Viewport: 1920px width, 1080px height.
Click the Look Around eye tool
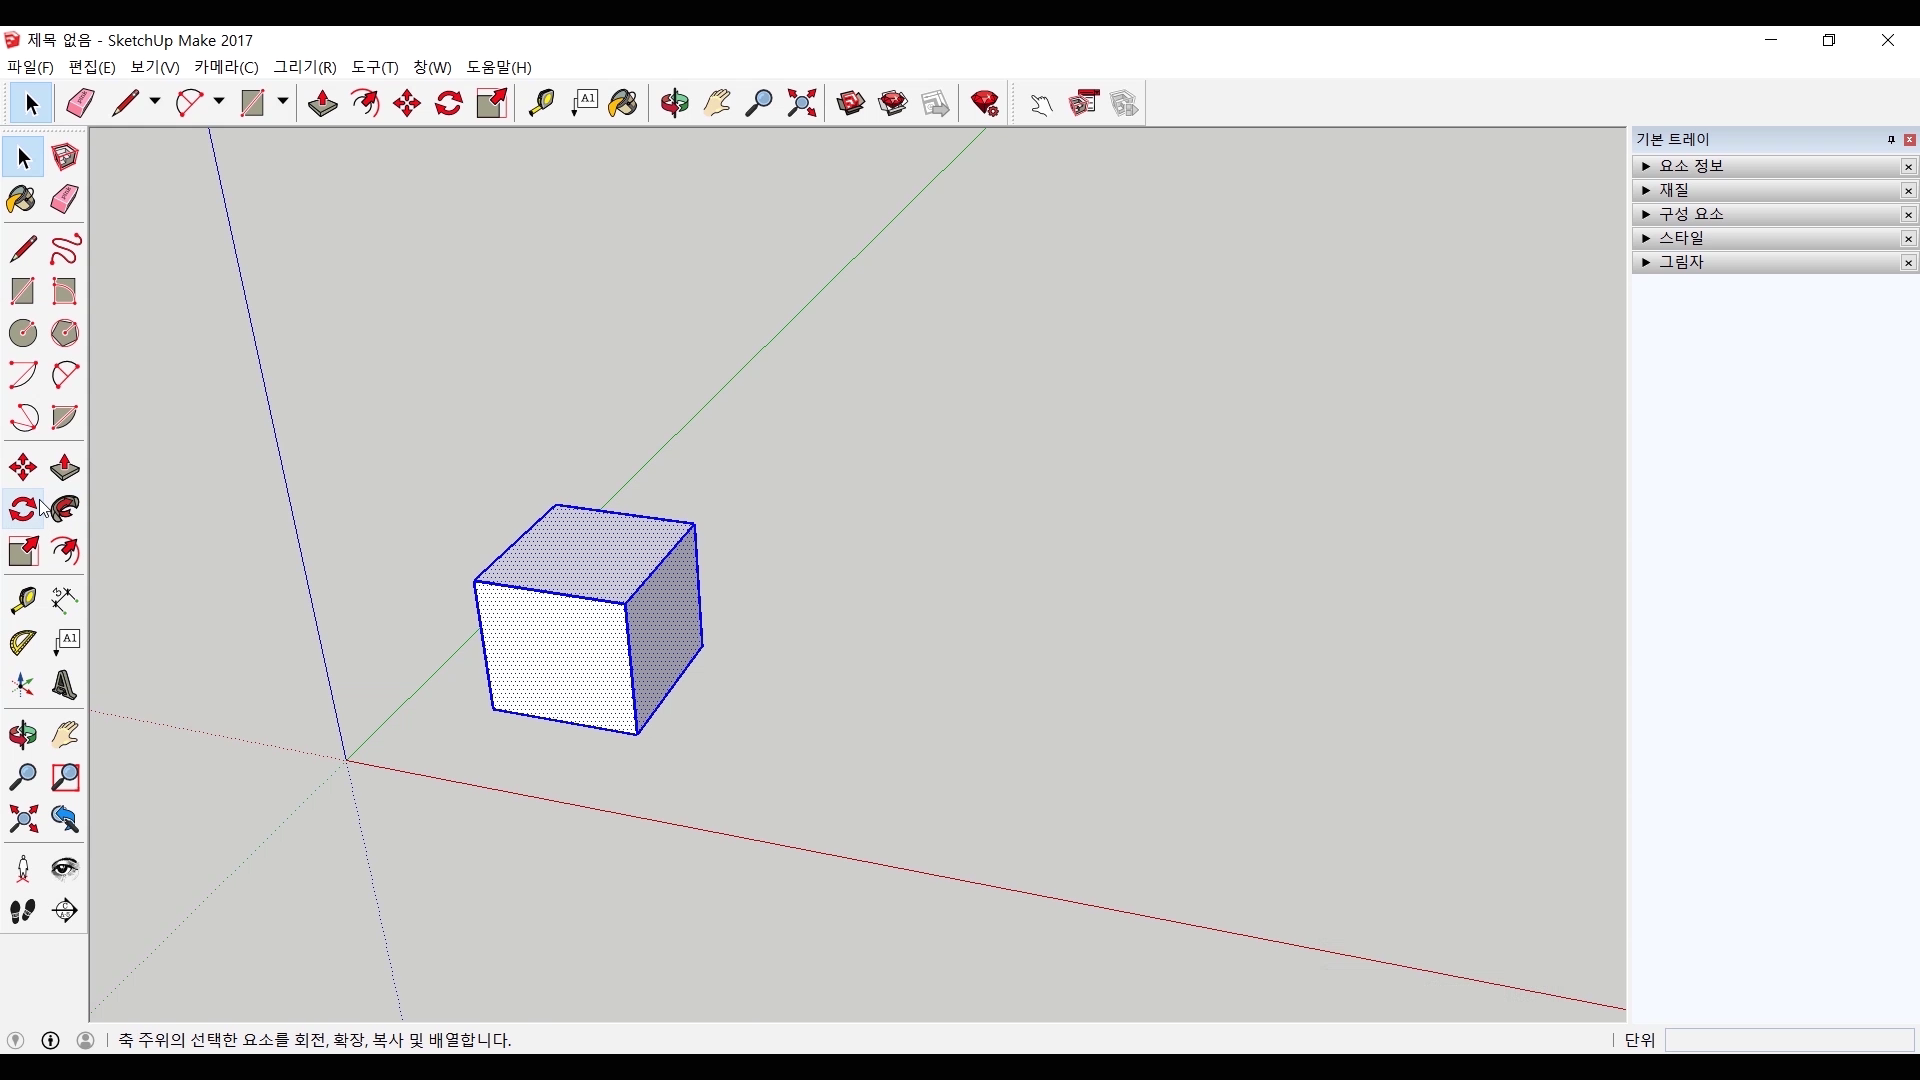tap(65, 868)
